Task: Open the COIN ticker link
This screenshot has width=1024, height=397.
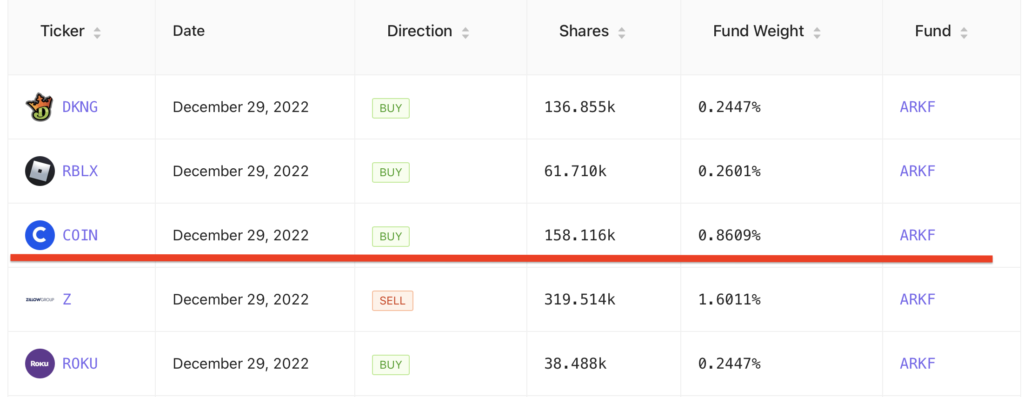Action: coord(80,236)
